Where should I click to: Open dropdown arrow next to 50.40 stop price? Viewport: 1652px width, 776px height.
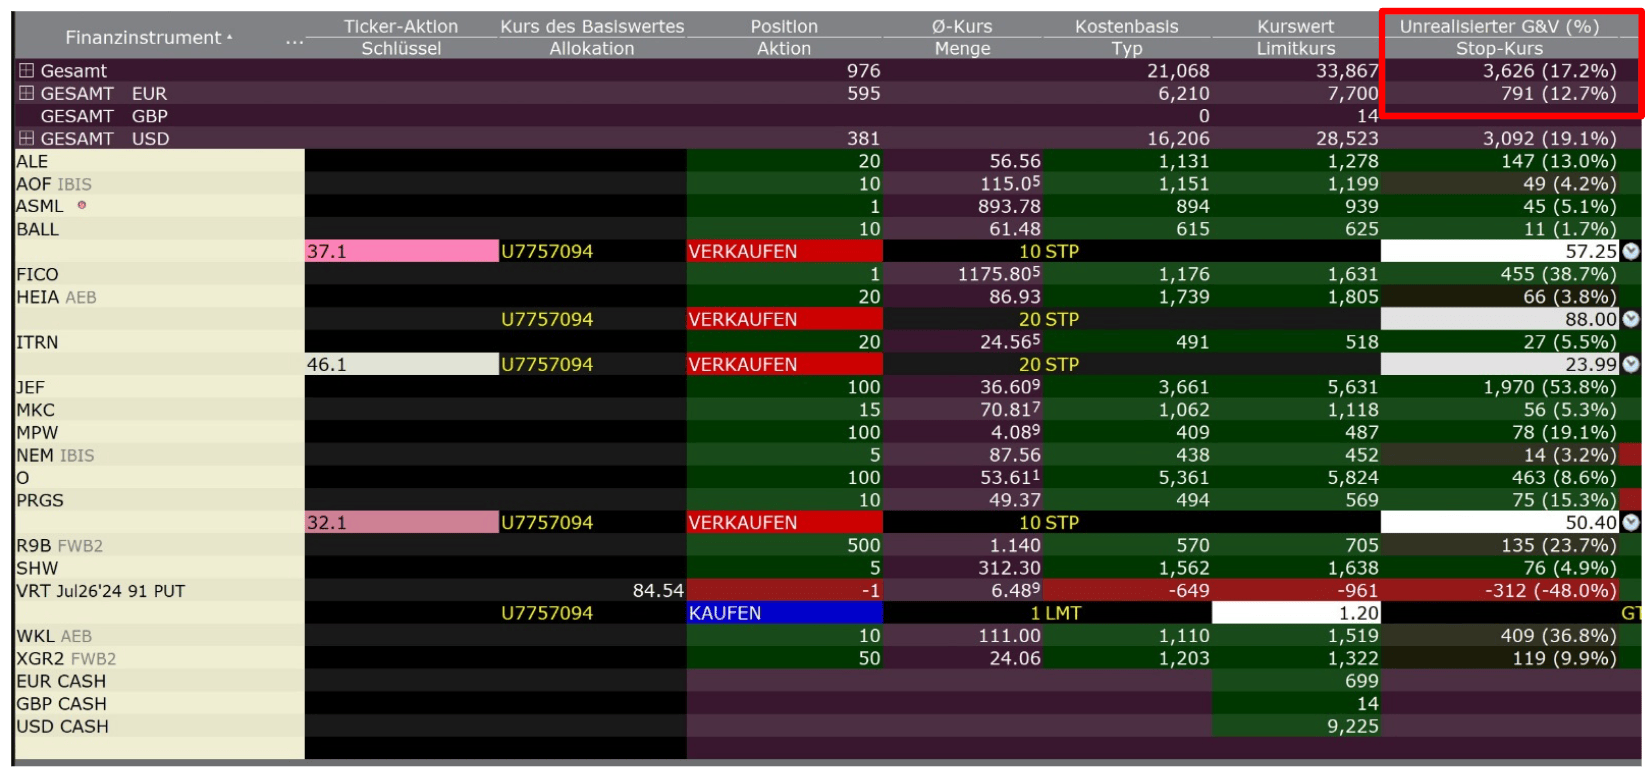1631,523
